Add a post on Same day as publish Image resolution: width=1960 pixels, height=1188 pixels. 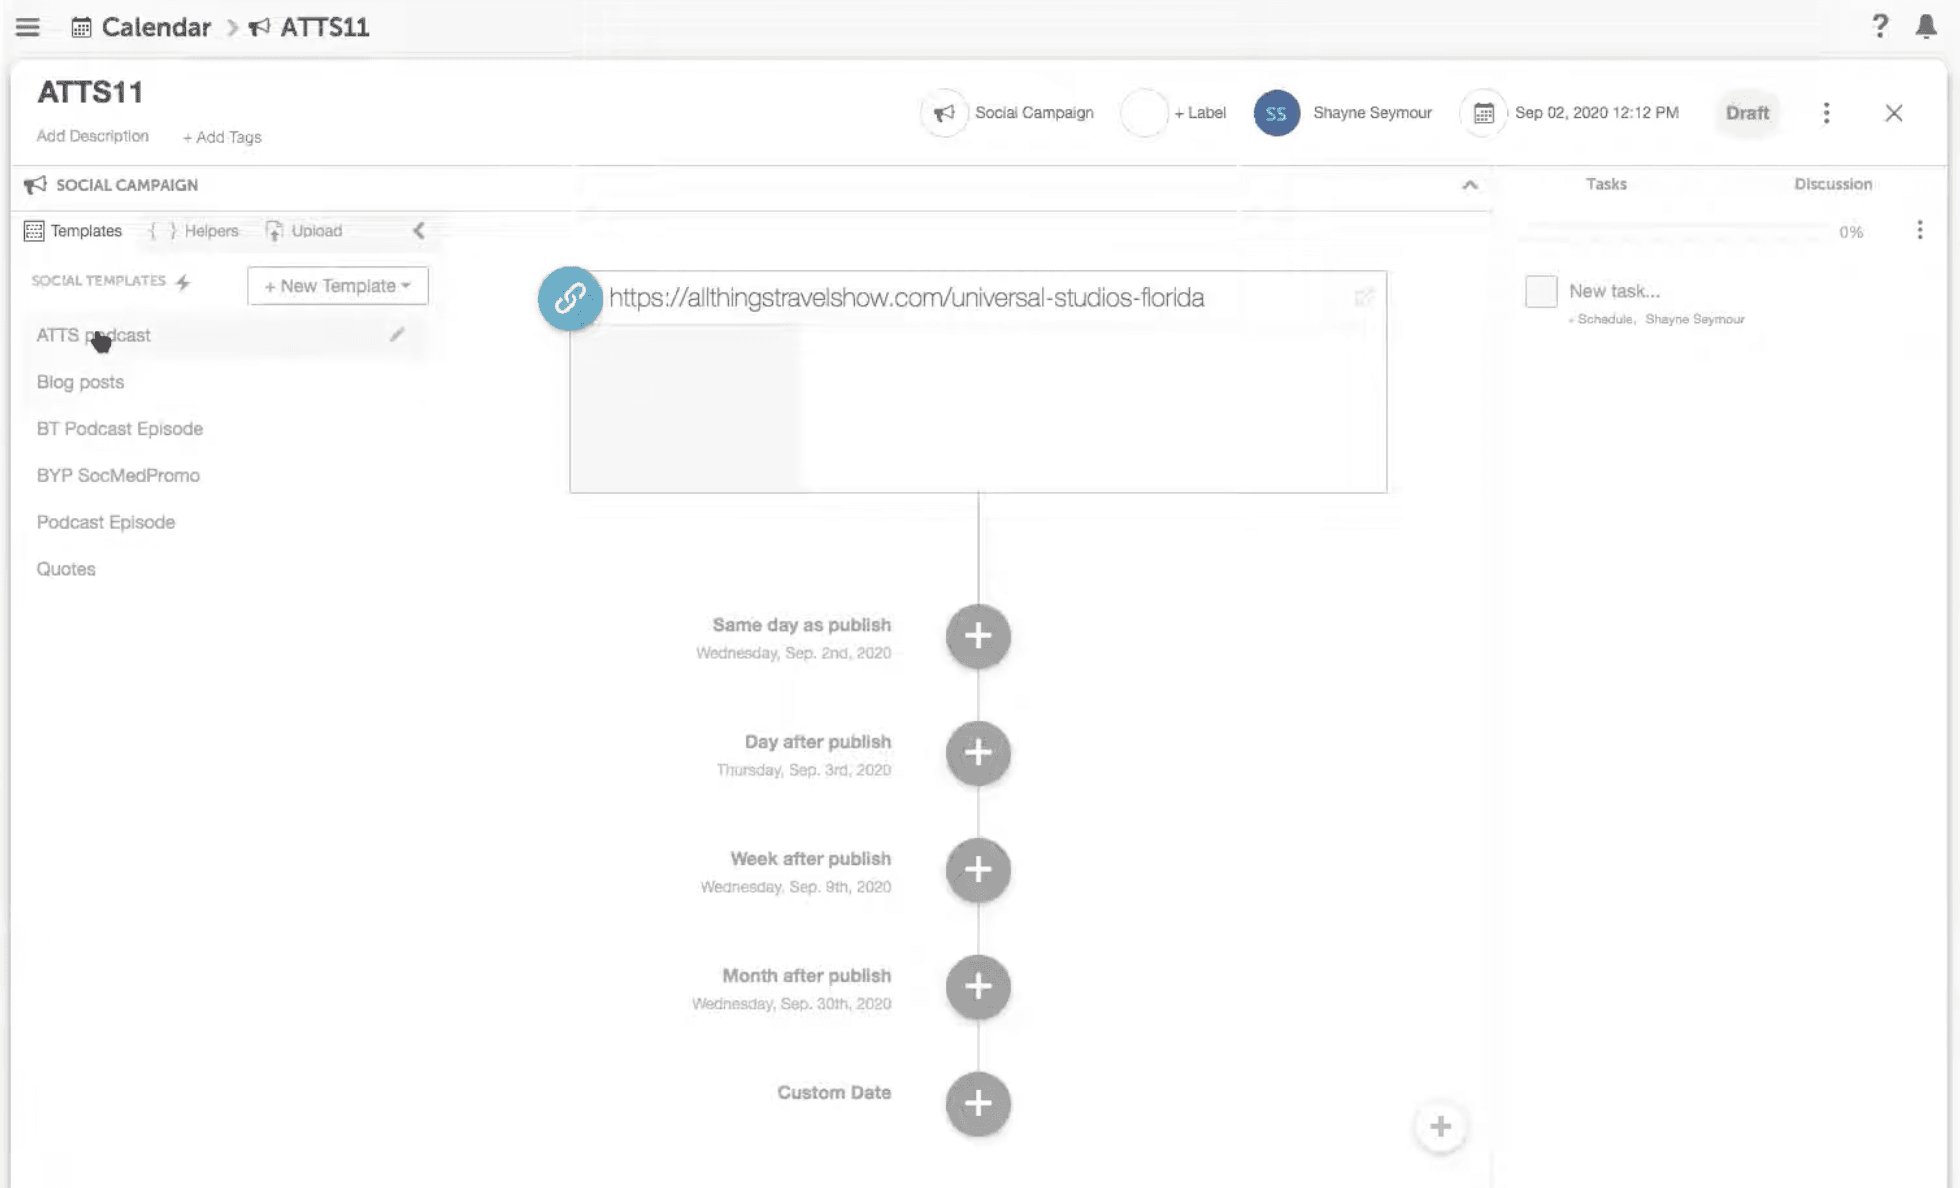(x=977, y=637)
